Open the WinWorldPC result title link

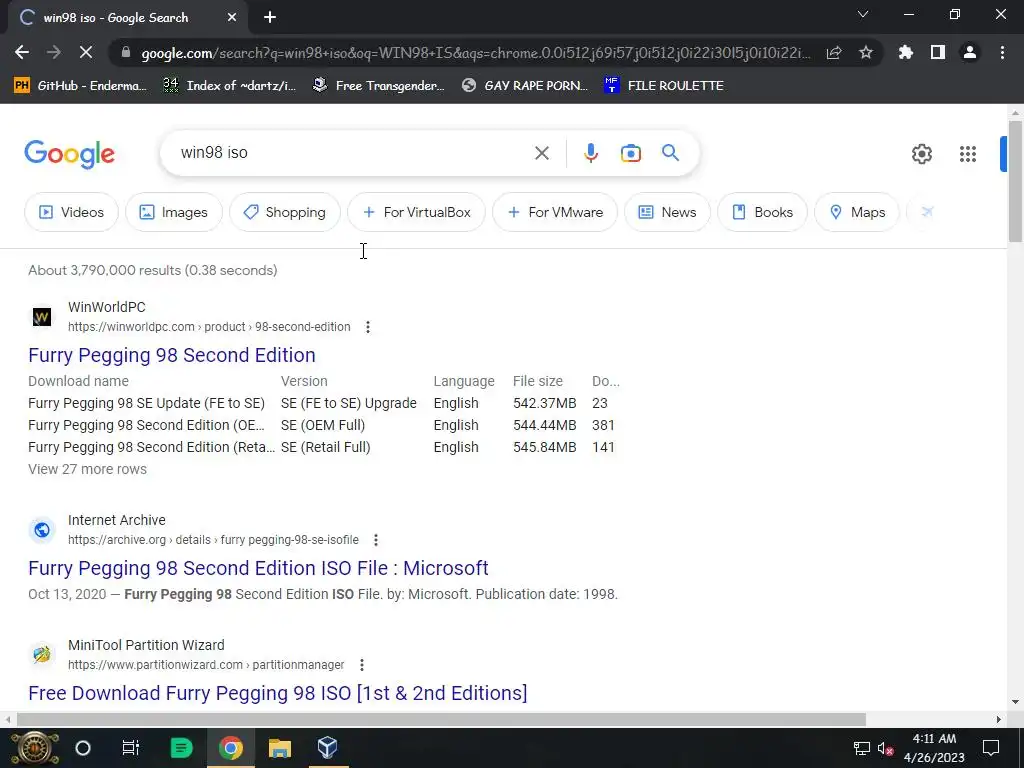coord(172,355)
